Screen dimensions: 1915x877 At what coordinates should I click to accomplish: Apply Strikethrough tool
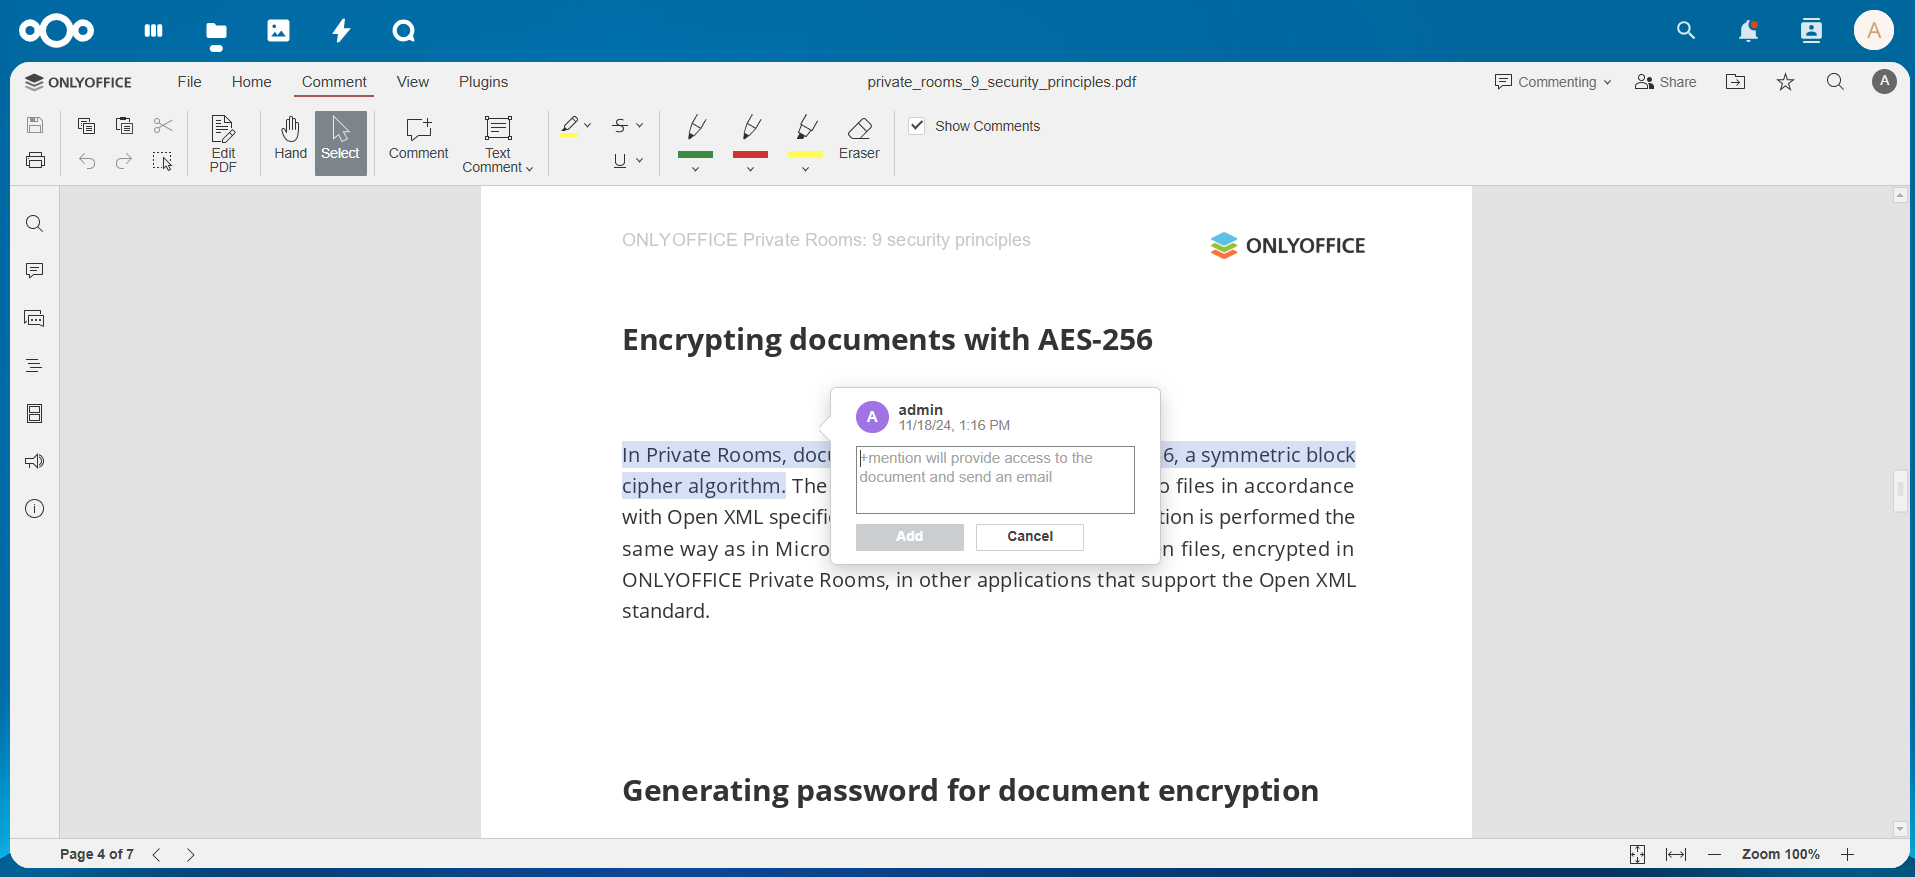point(620,126)
